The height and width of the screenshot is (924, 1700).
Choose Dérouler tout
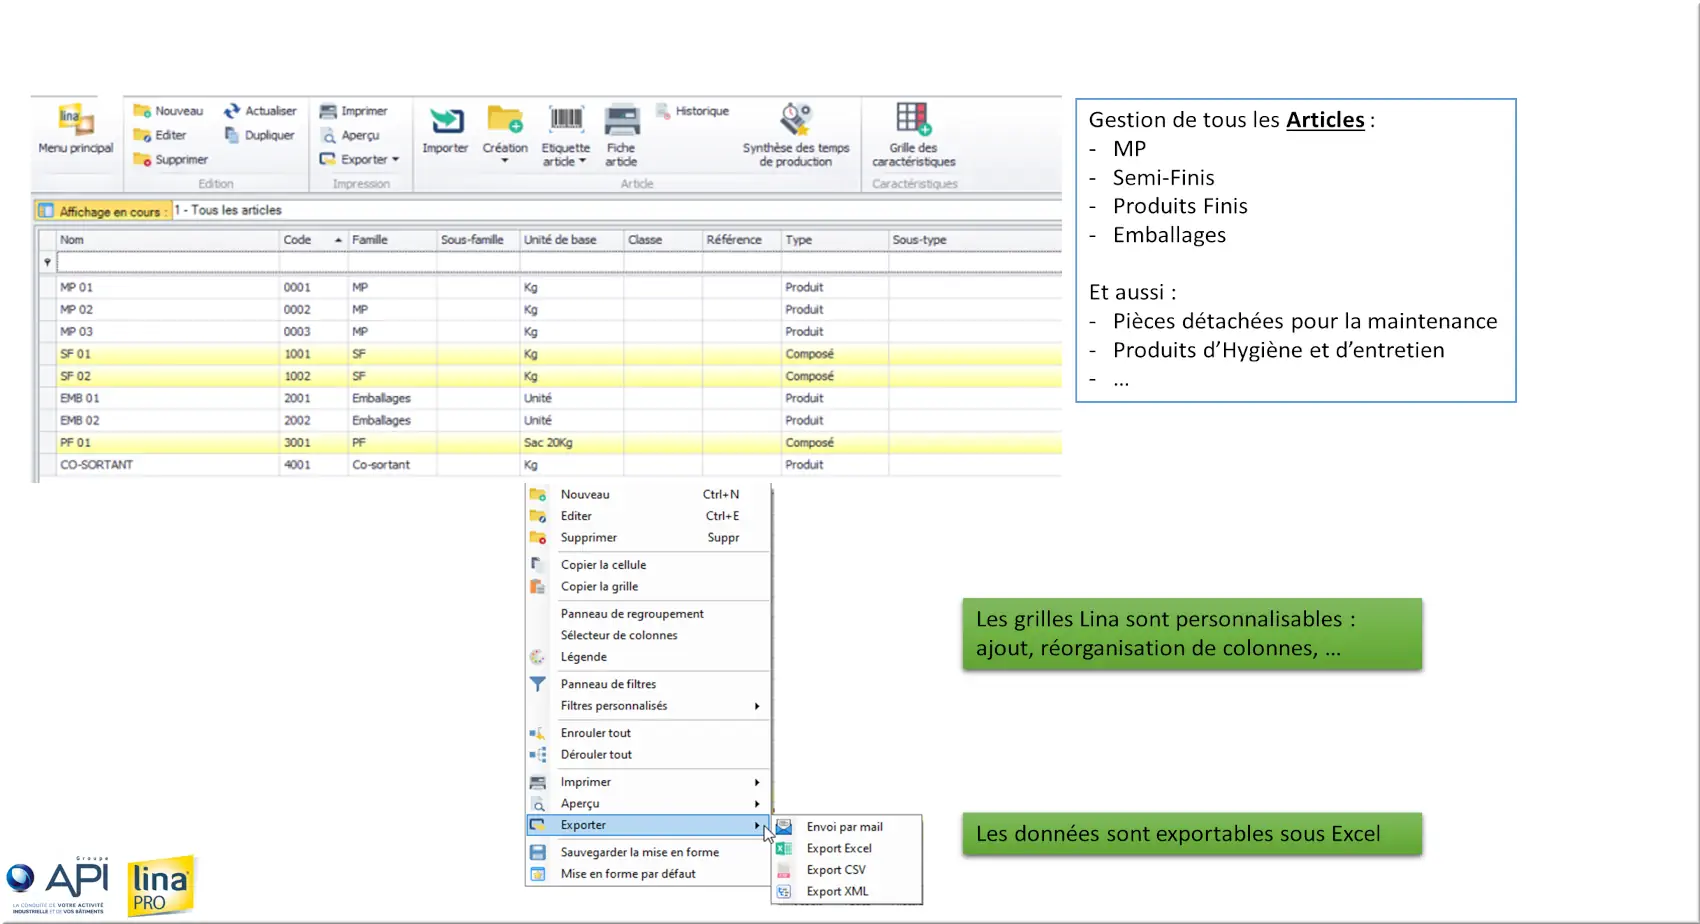click(x=648, y=755)
